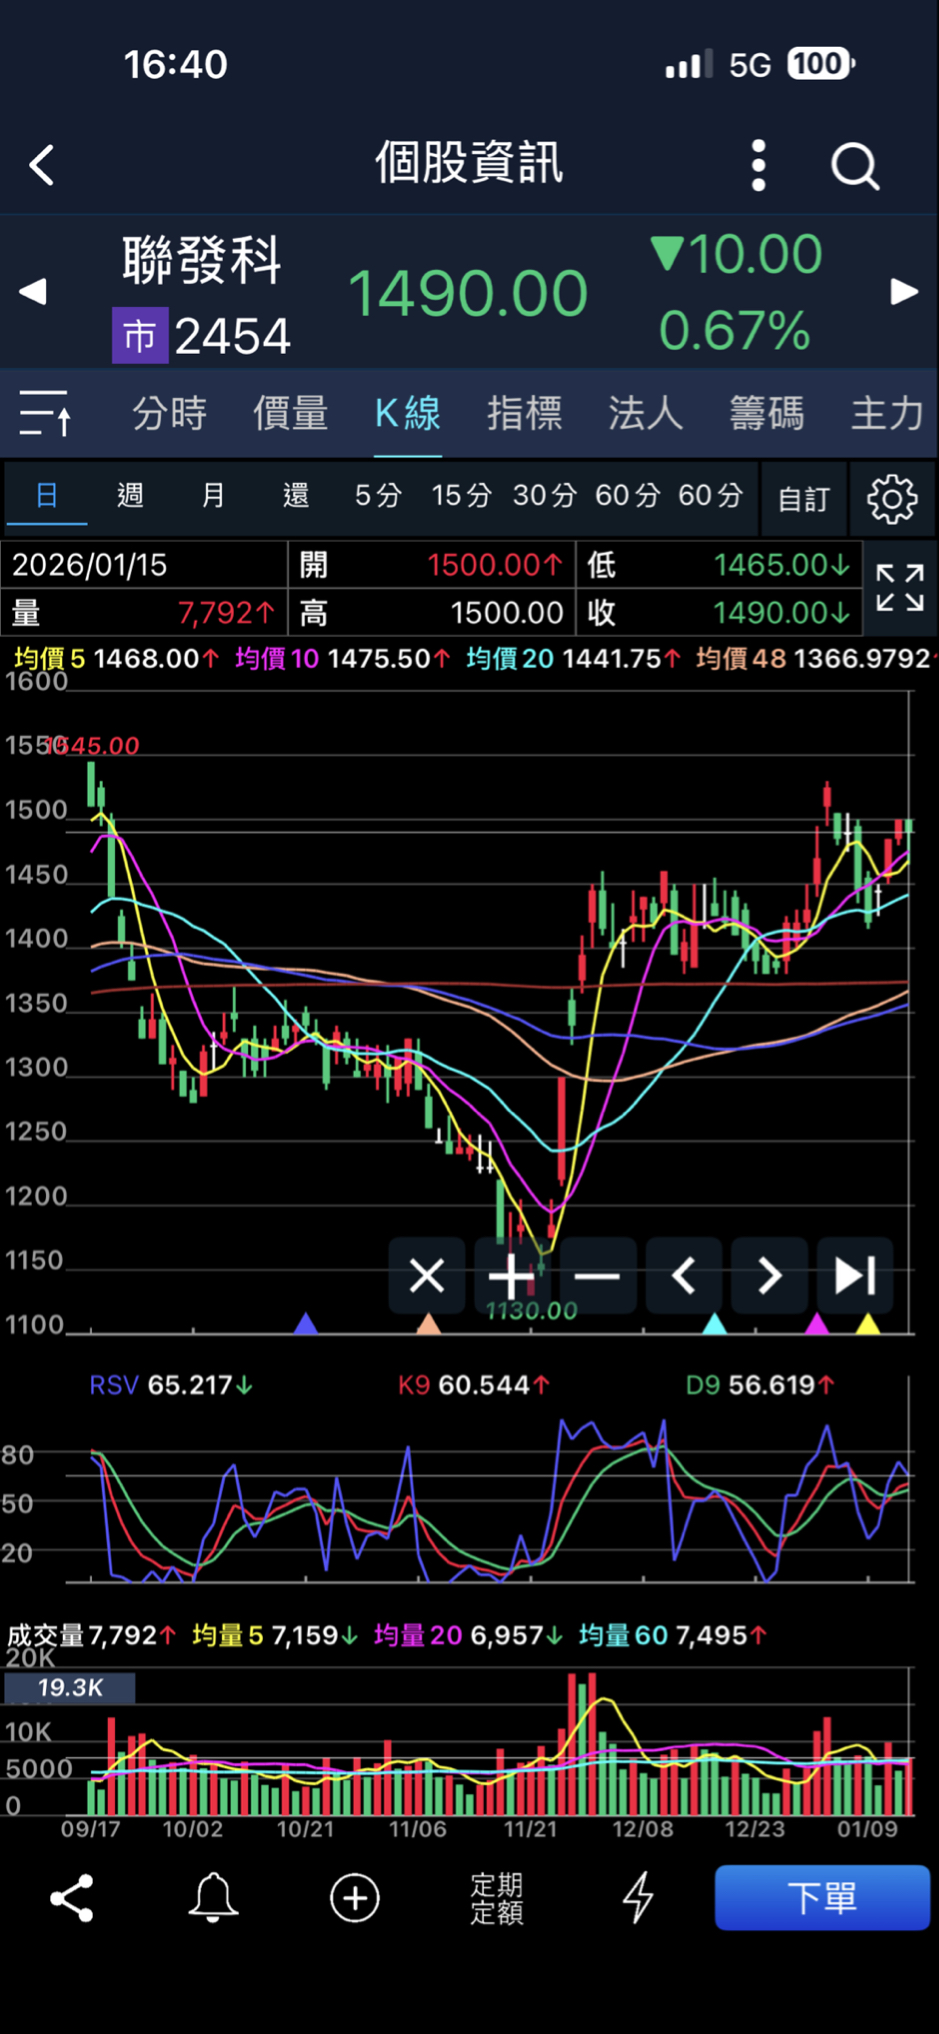Open price alert bell icon
Screen dimensions: 939x2034
213,1898
